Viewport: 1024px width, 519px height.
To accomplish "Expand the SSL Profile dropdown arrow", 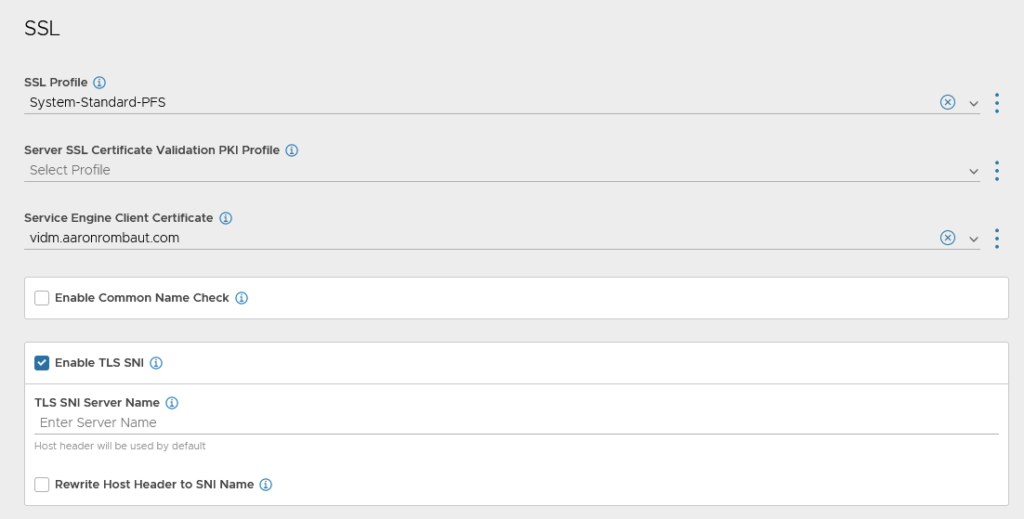I will (974, 103).
